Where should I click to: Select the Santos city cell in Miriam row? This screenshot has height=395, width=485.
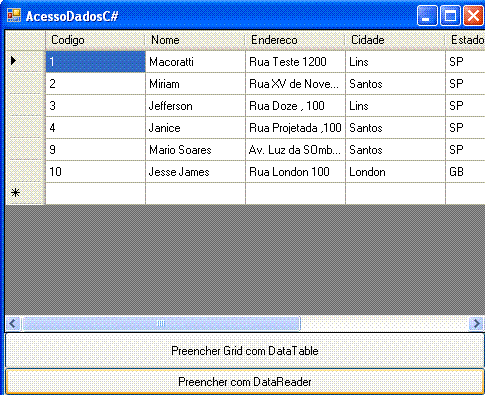point(395,83)
